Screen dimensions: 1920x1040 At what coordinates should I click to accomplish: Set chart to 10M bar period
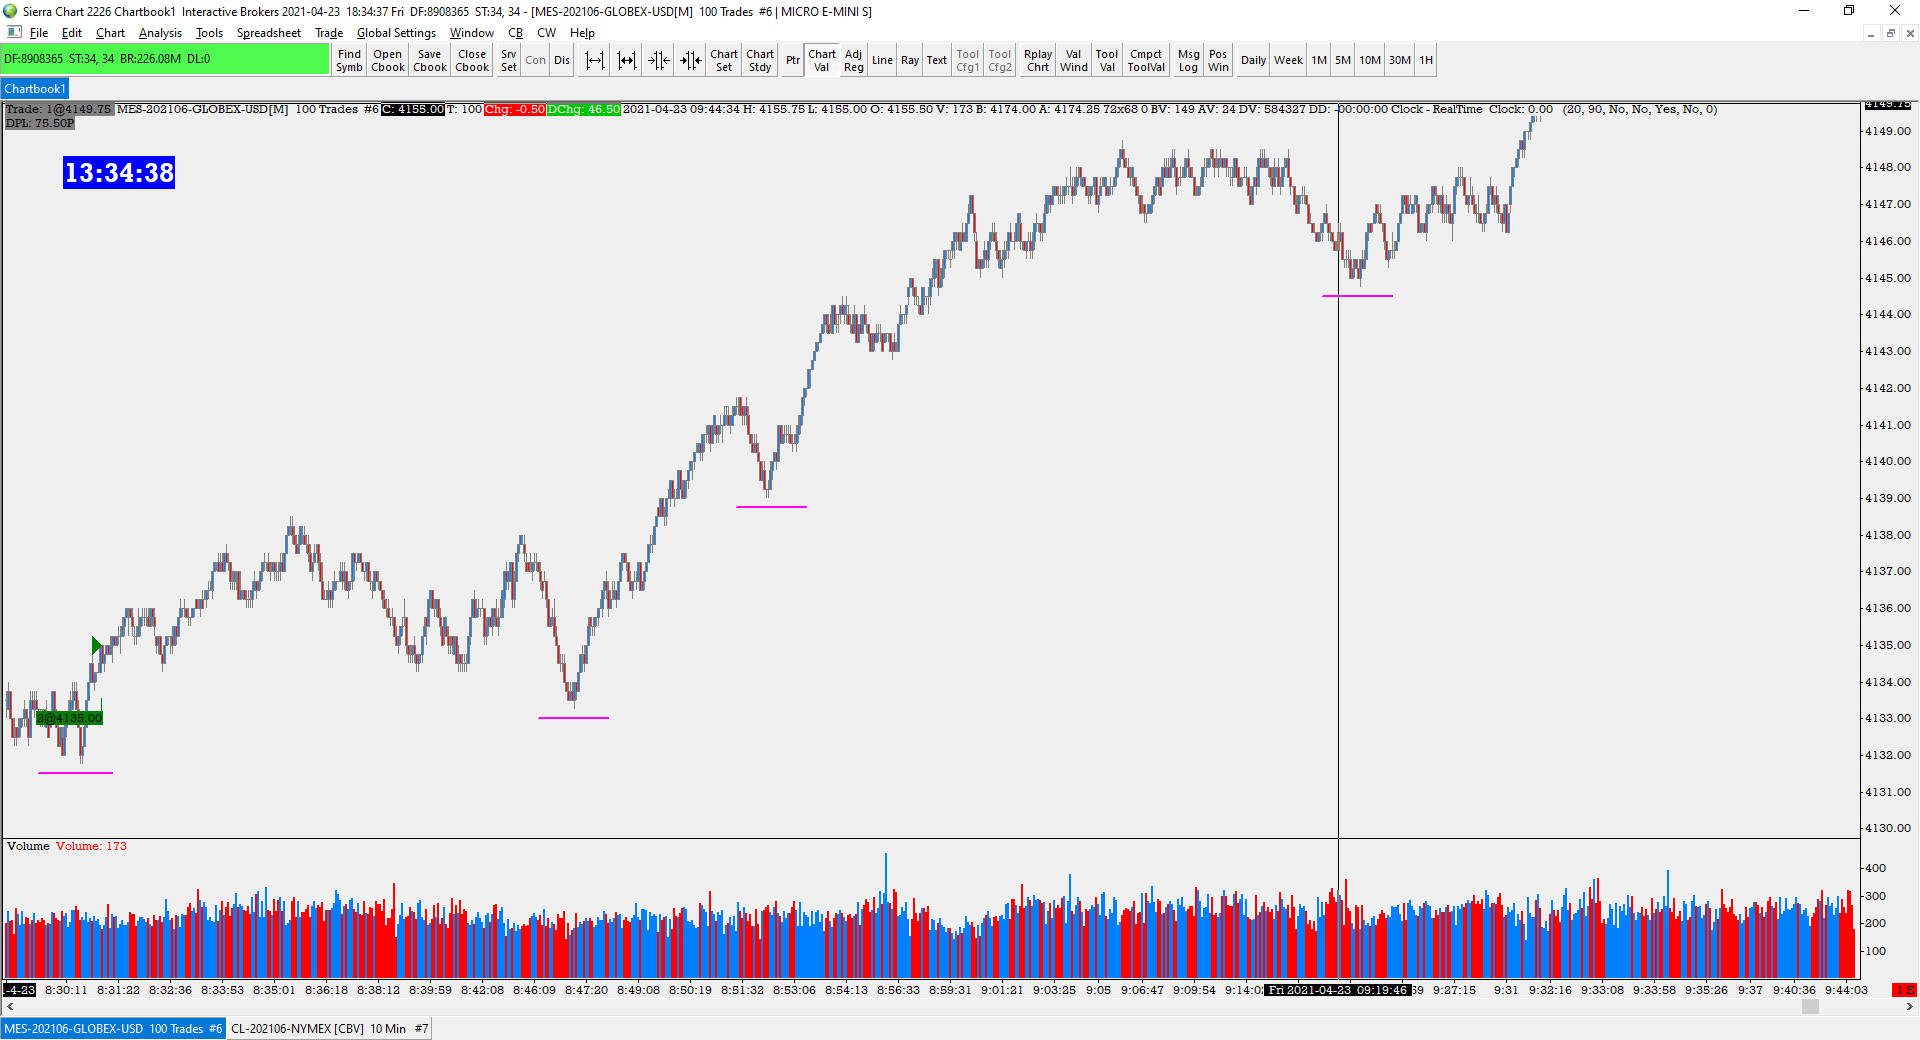point(1370,61)
